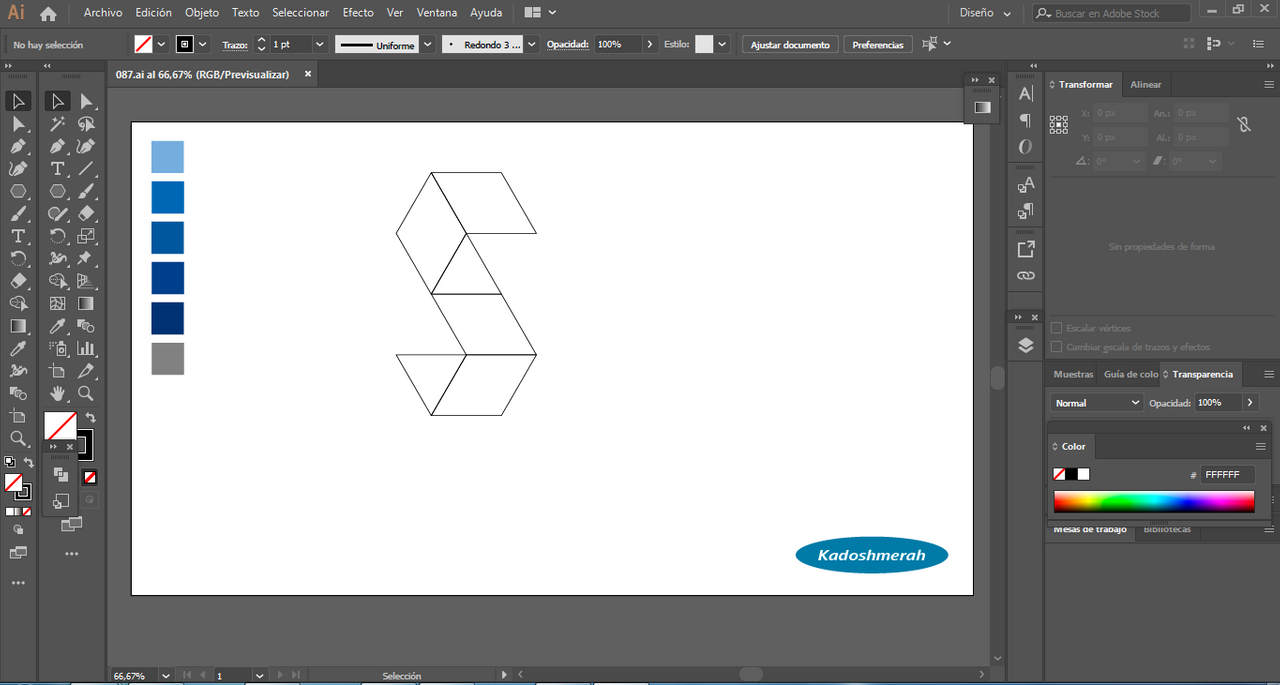Click the Ajustar documento button
Screen dimensions: 1280x685
click(790, 45)
